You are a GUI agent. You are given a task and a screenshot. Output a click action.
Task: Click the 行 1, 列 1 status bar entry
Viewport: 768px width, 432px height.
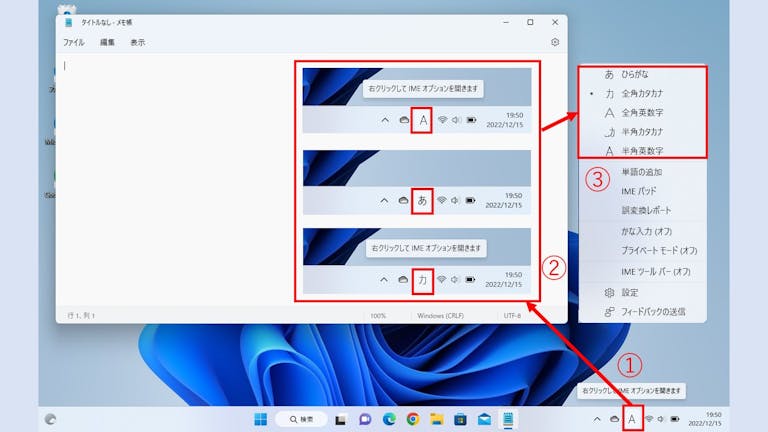81,315
